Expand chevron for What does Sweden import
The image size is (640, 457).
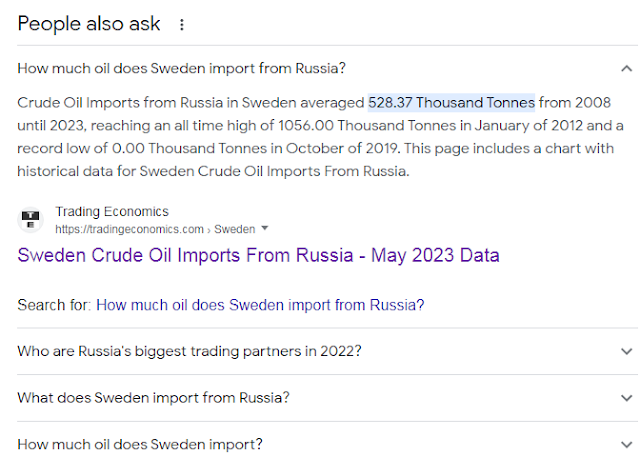(627, 398)
